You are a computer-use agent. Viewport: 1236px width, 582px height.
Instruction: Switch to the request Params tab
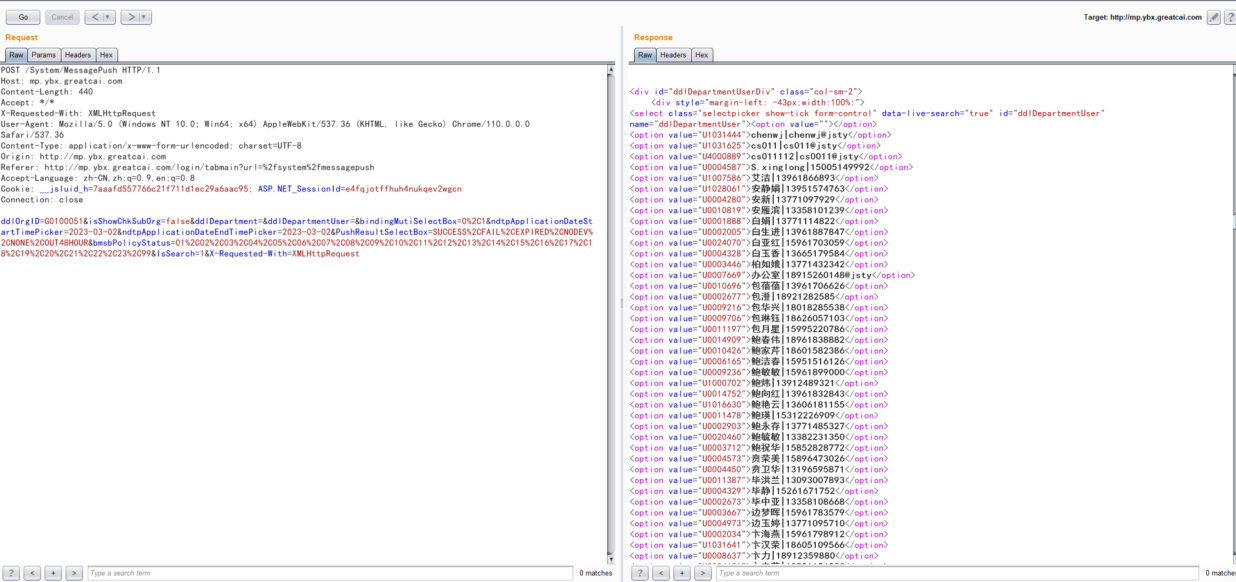[x=43, y=55]
